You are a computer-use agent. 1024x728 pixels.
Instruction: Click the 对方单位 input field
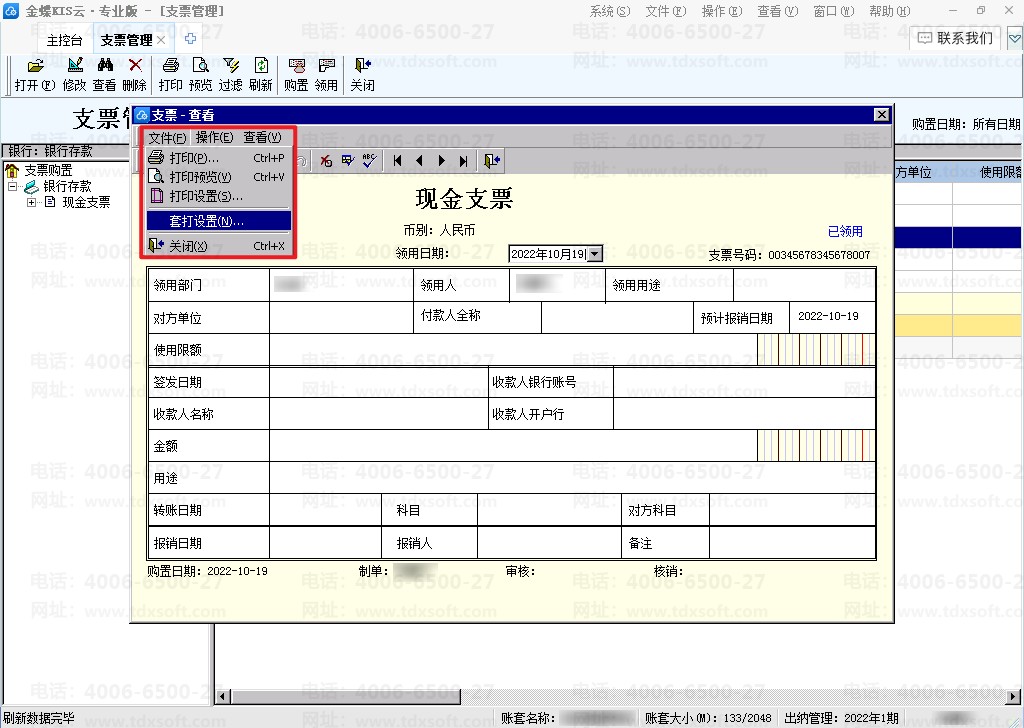342,317
